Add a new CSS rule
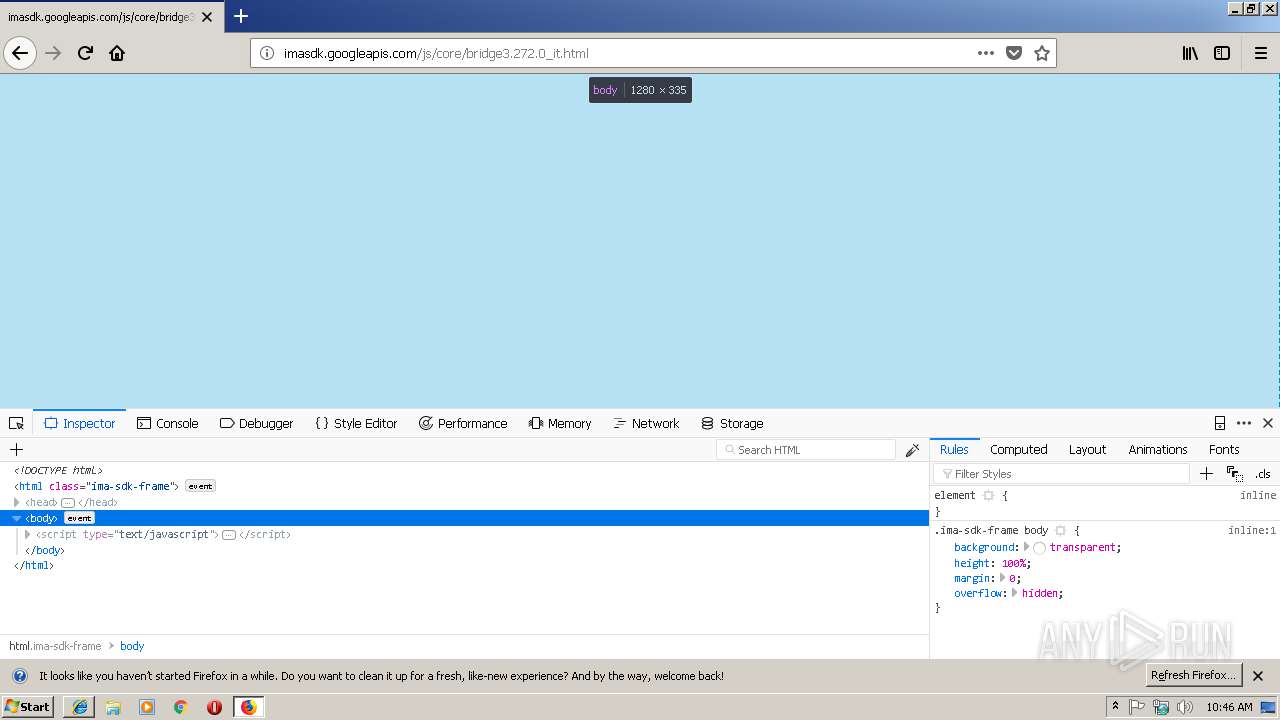The width and height of the screenshot is (1280, 720). (x=1206, y=474)
